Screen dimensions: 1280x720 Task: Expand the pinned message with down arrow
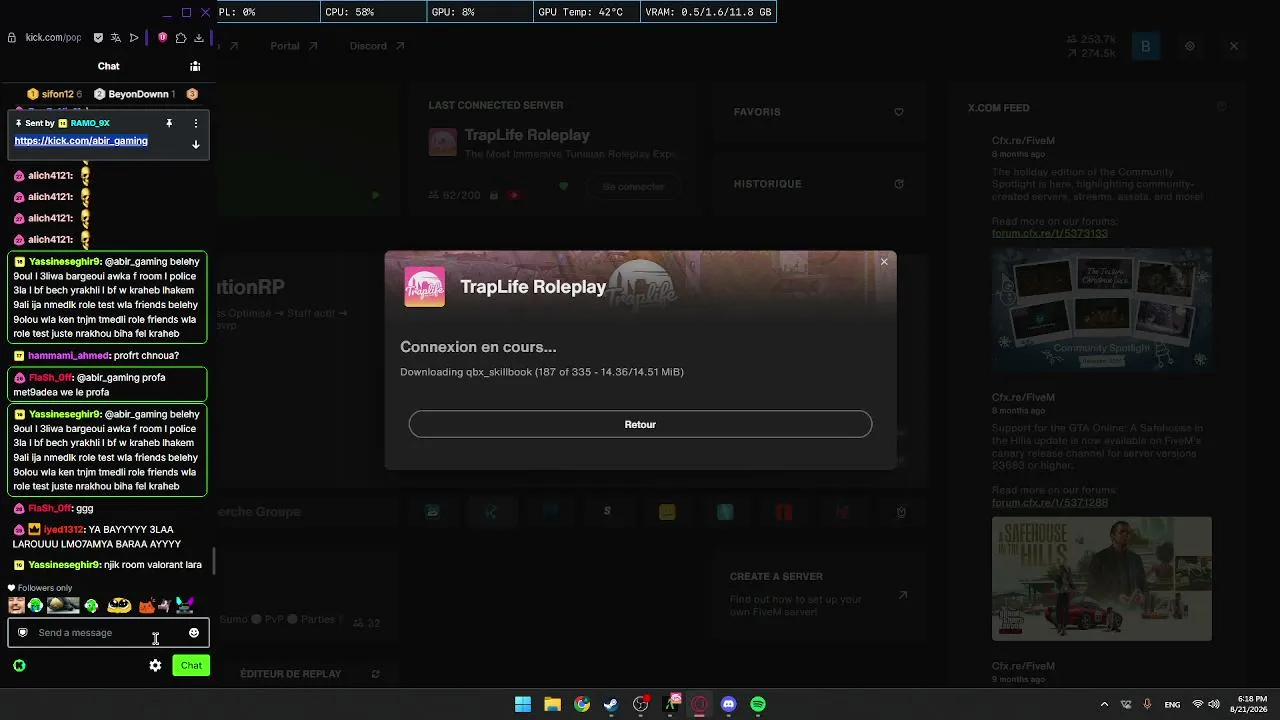pos(195,144)
